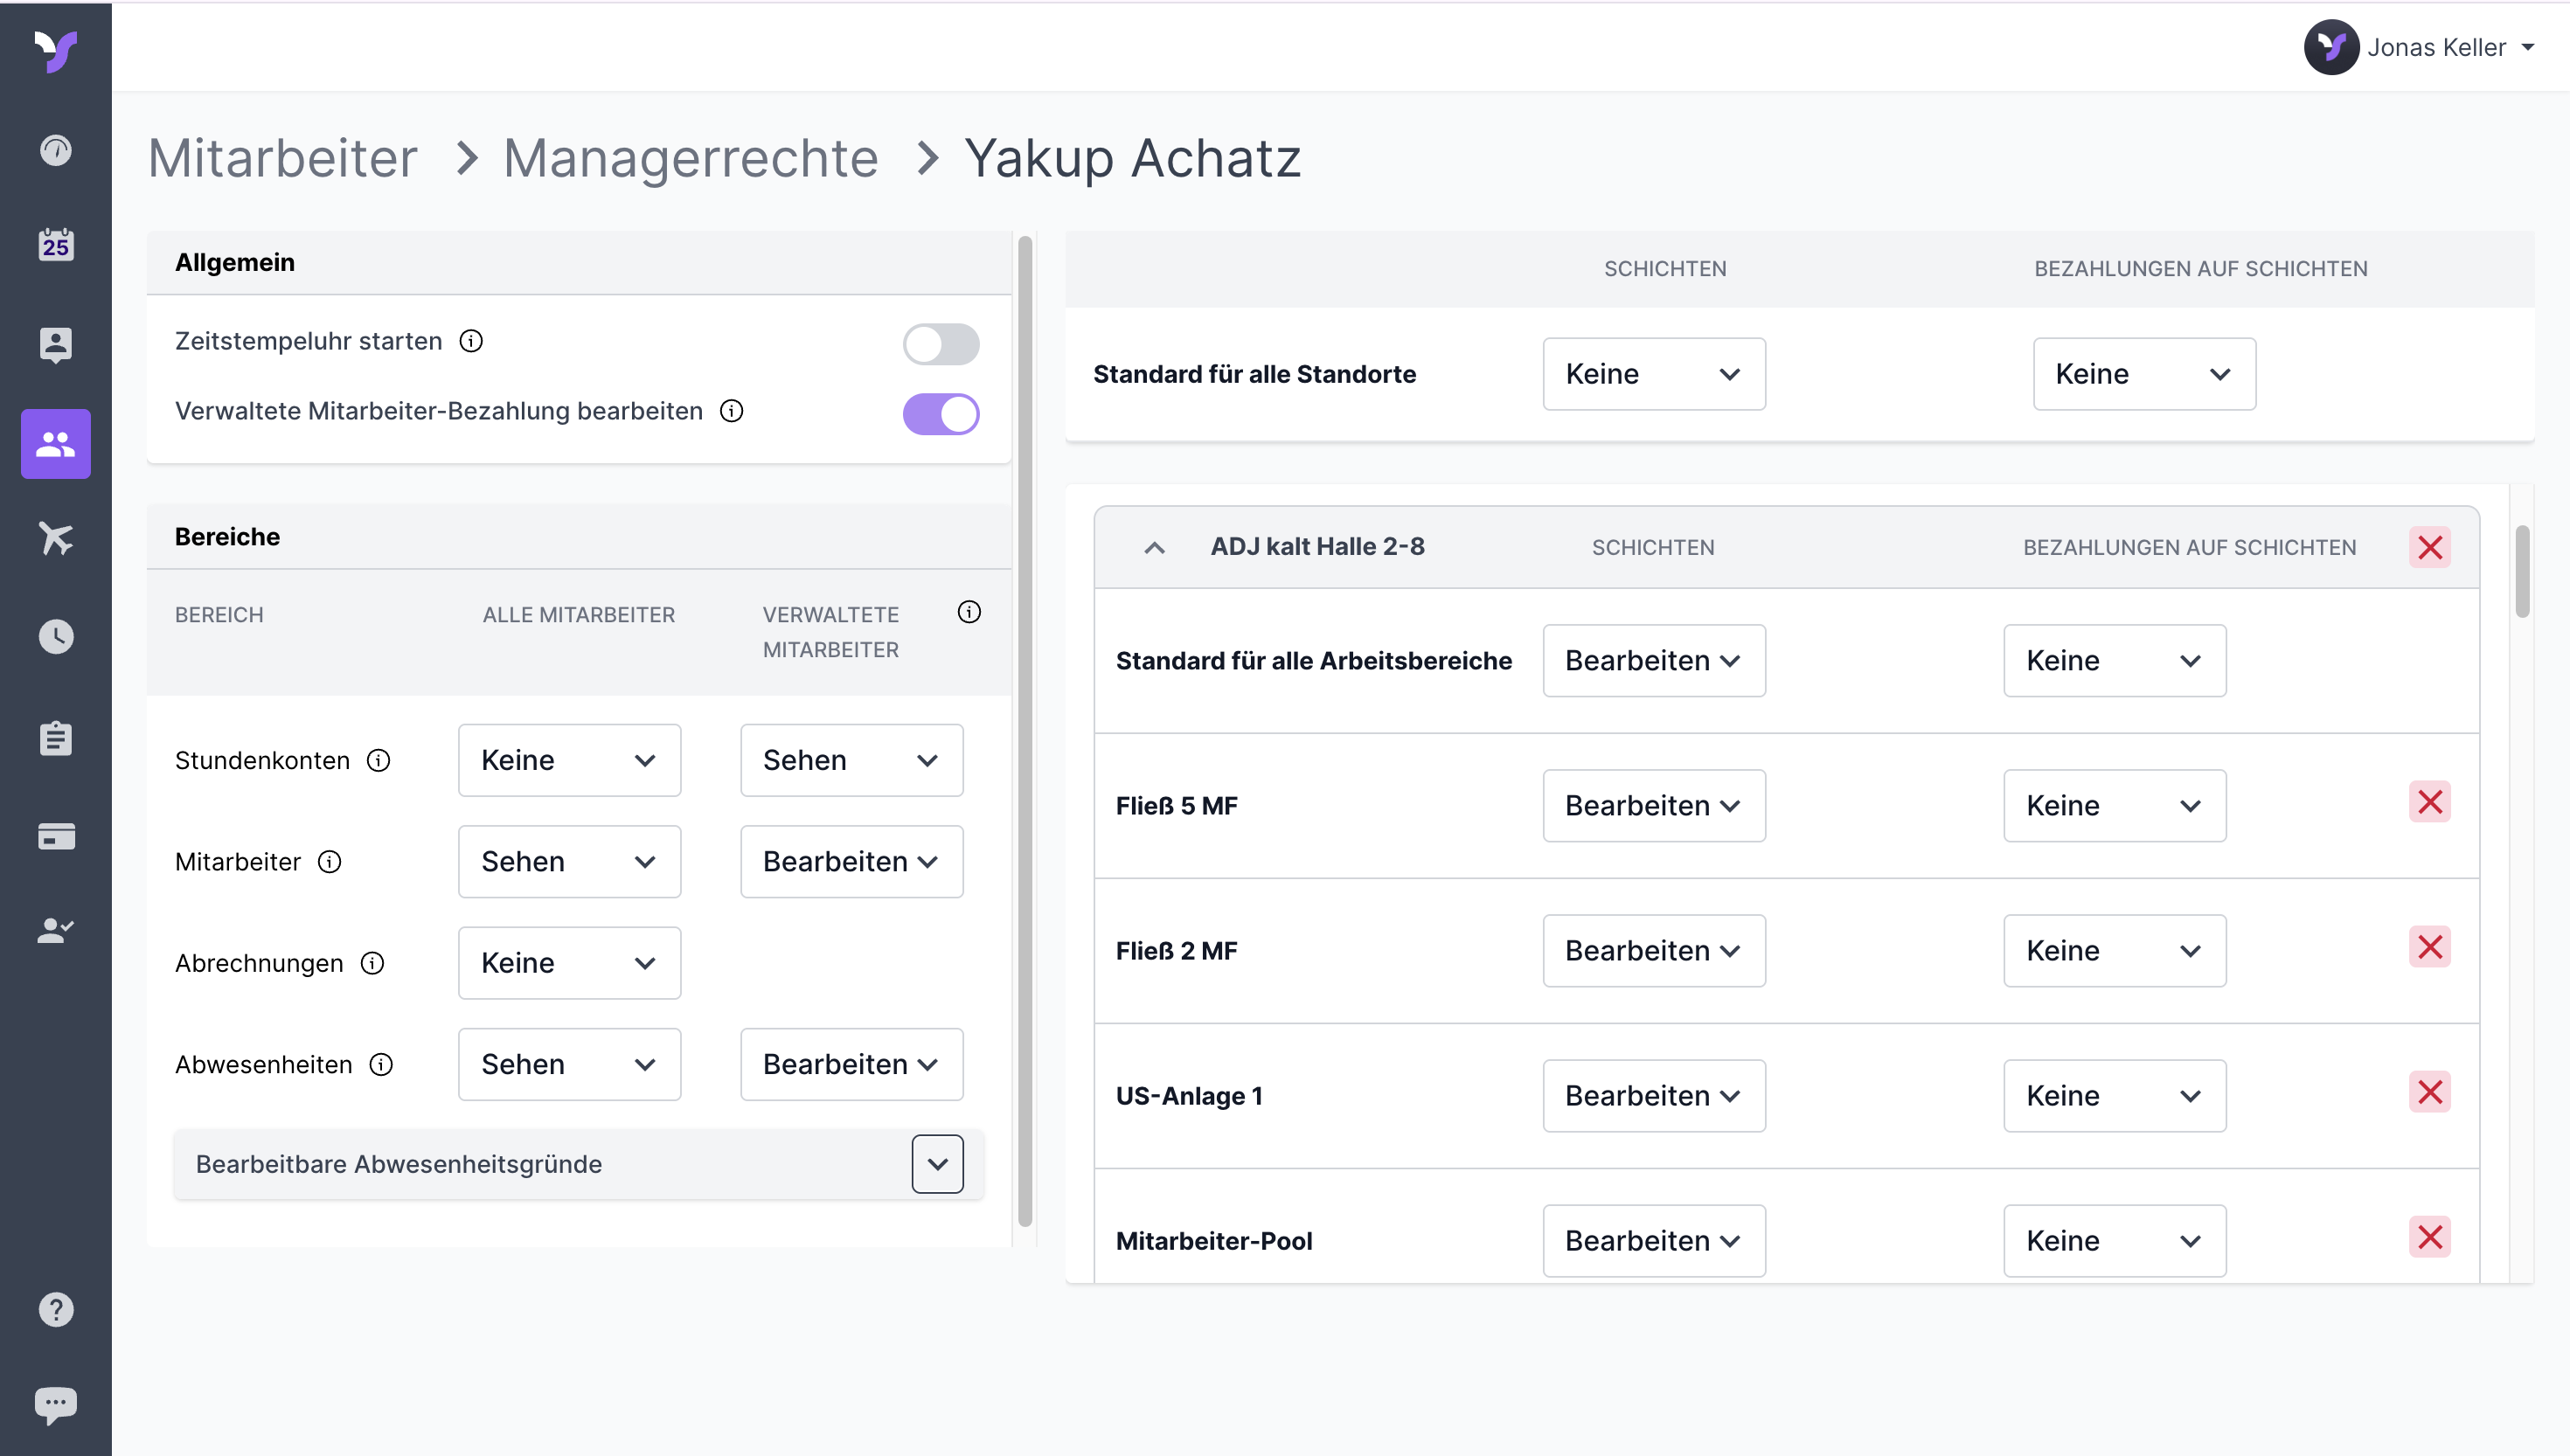The image size is (2570, 1456).
Task: Collapse the ADJ kalt Halle 2-8 section
Action: click(1155, 548)
